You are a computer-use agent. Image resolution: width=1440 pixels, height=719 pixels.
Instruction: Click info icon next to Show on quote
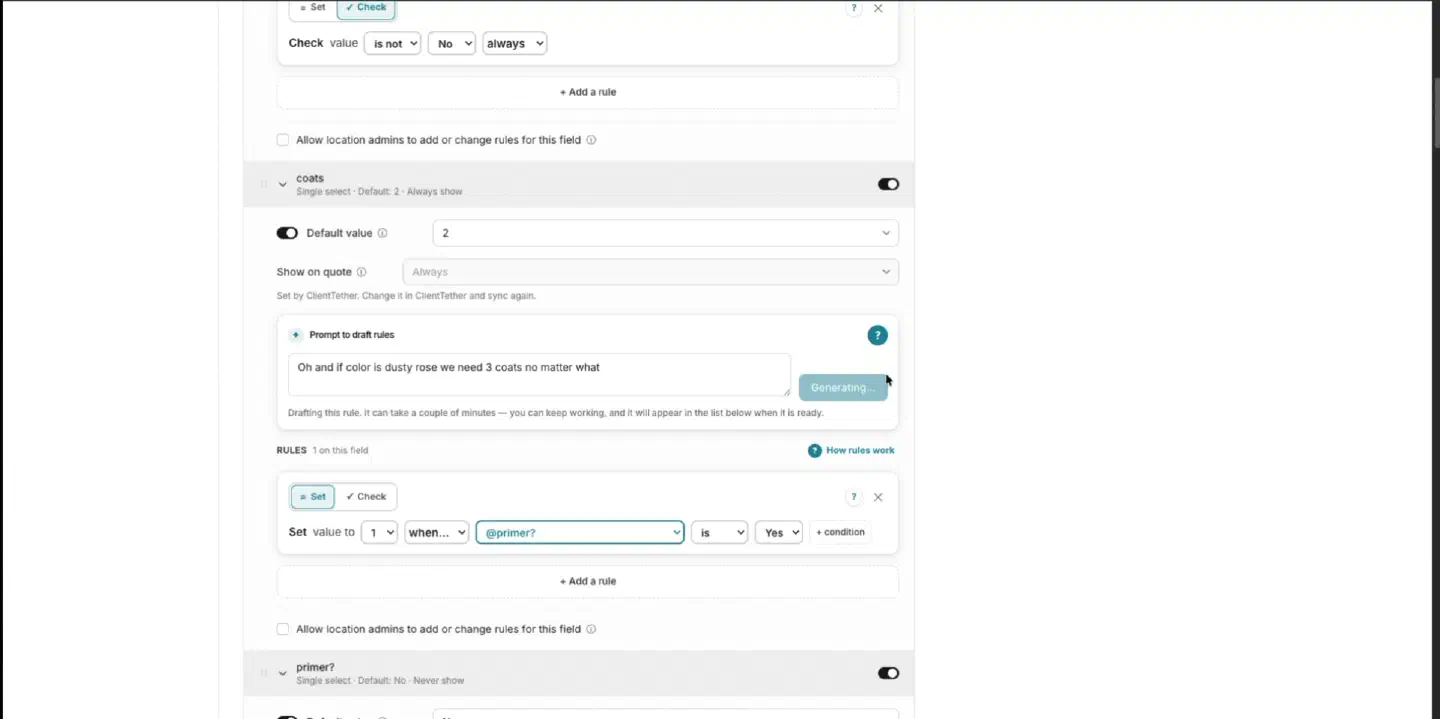tap(361, 272)
